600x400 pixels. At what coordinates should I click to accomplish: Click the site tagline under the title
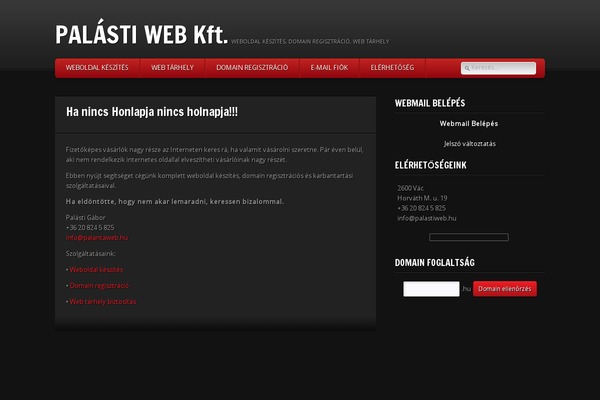(x=310, y=42)
